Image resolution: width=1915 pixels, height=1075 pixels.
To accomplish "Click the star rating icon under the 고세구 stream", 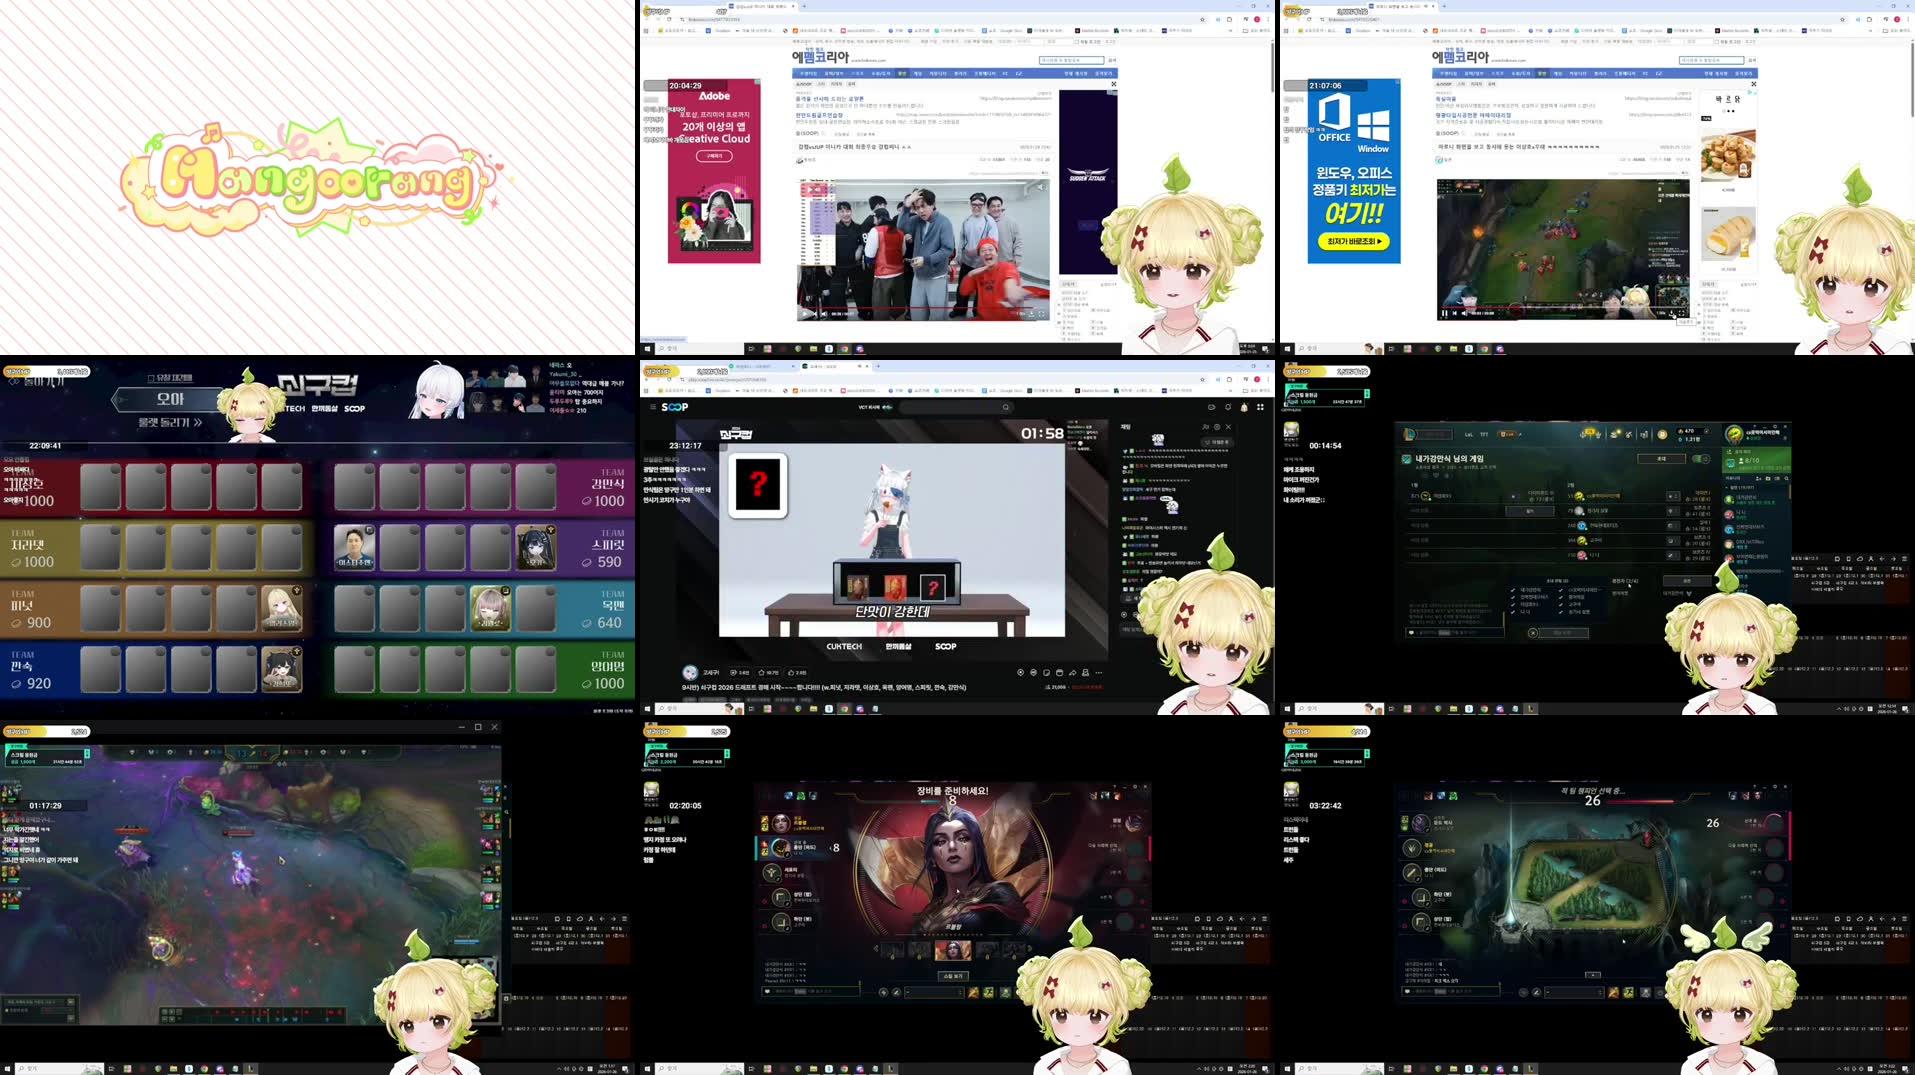I will [762, 672].
